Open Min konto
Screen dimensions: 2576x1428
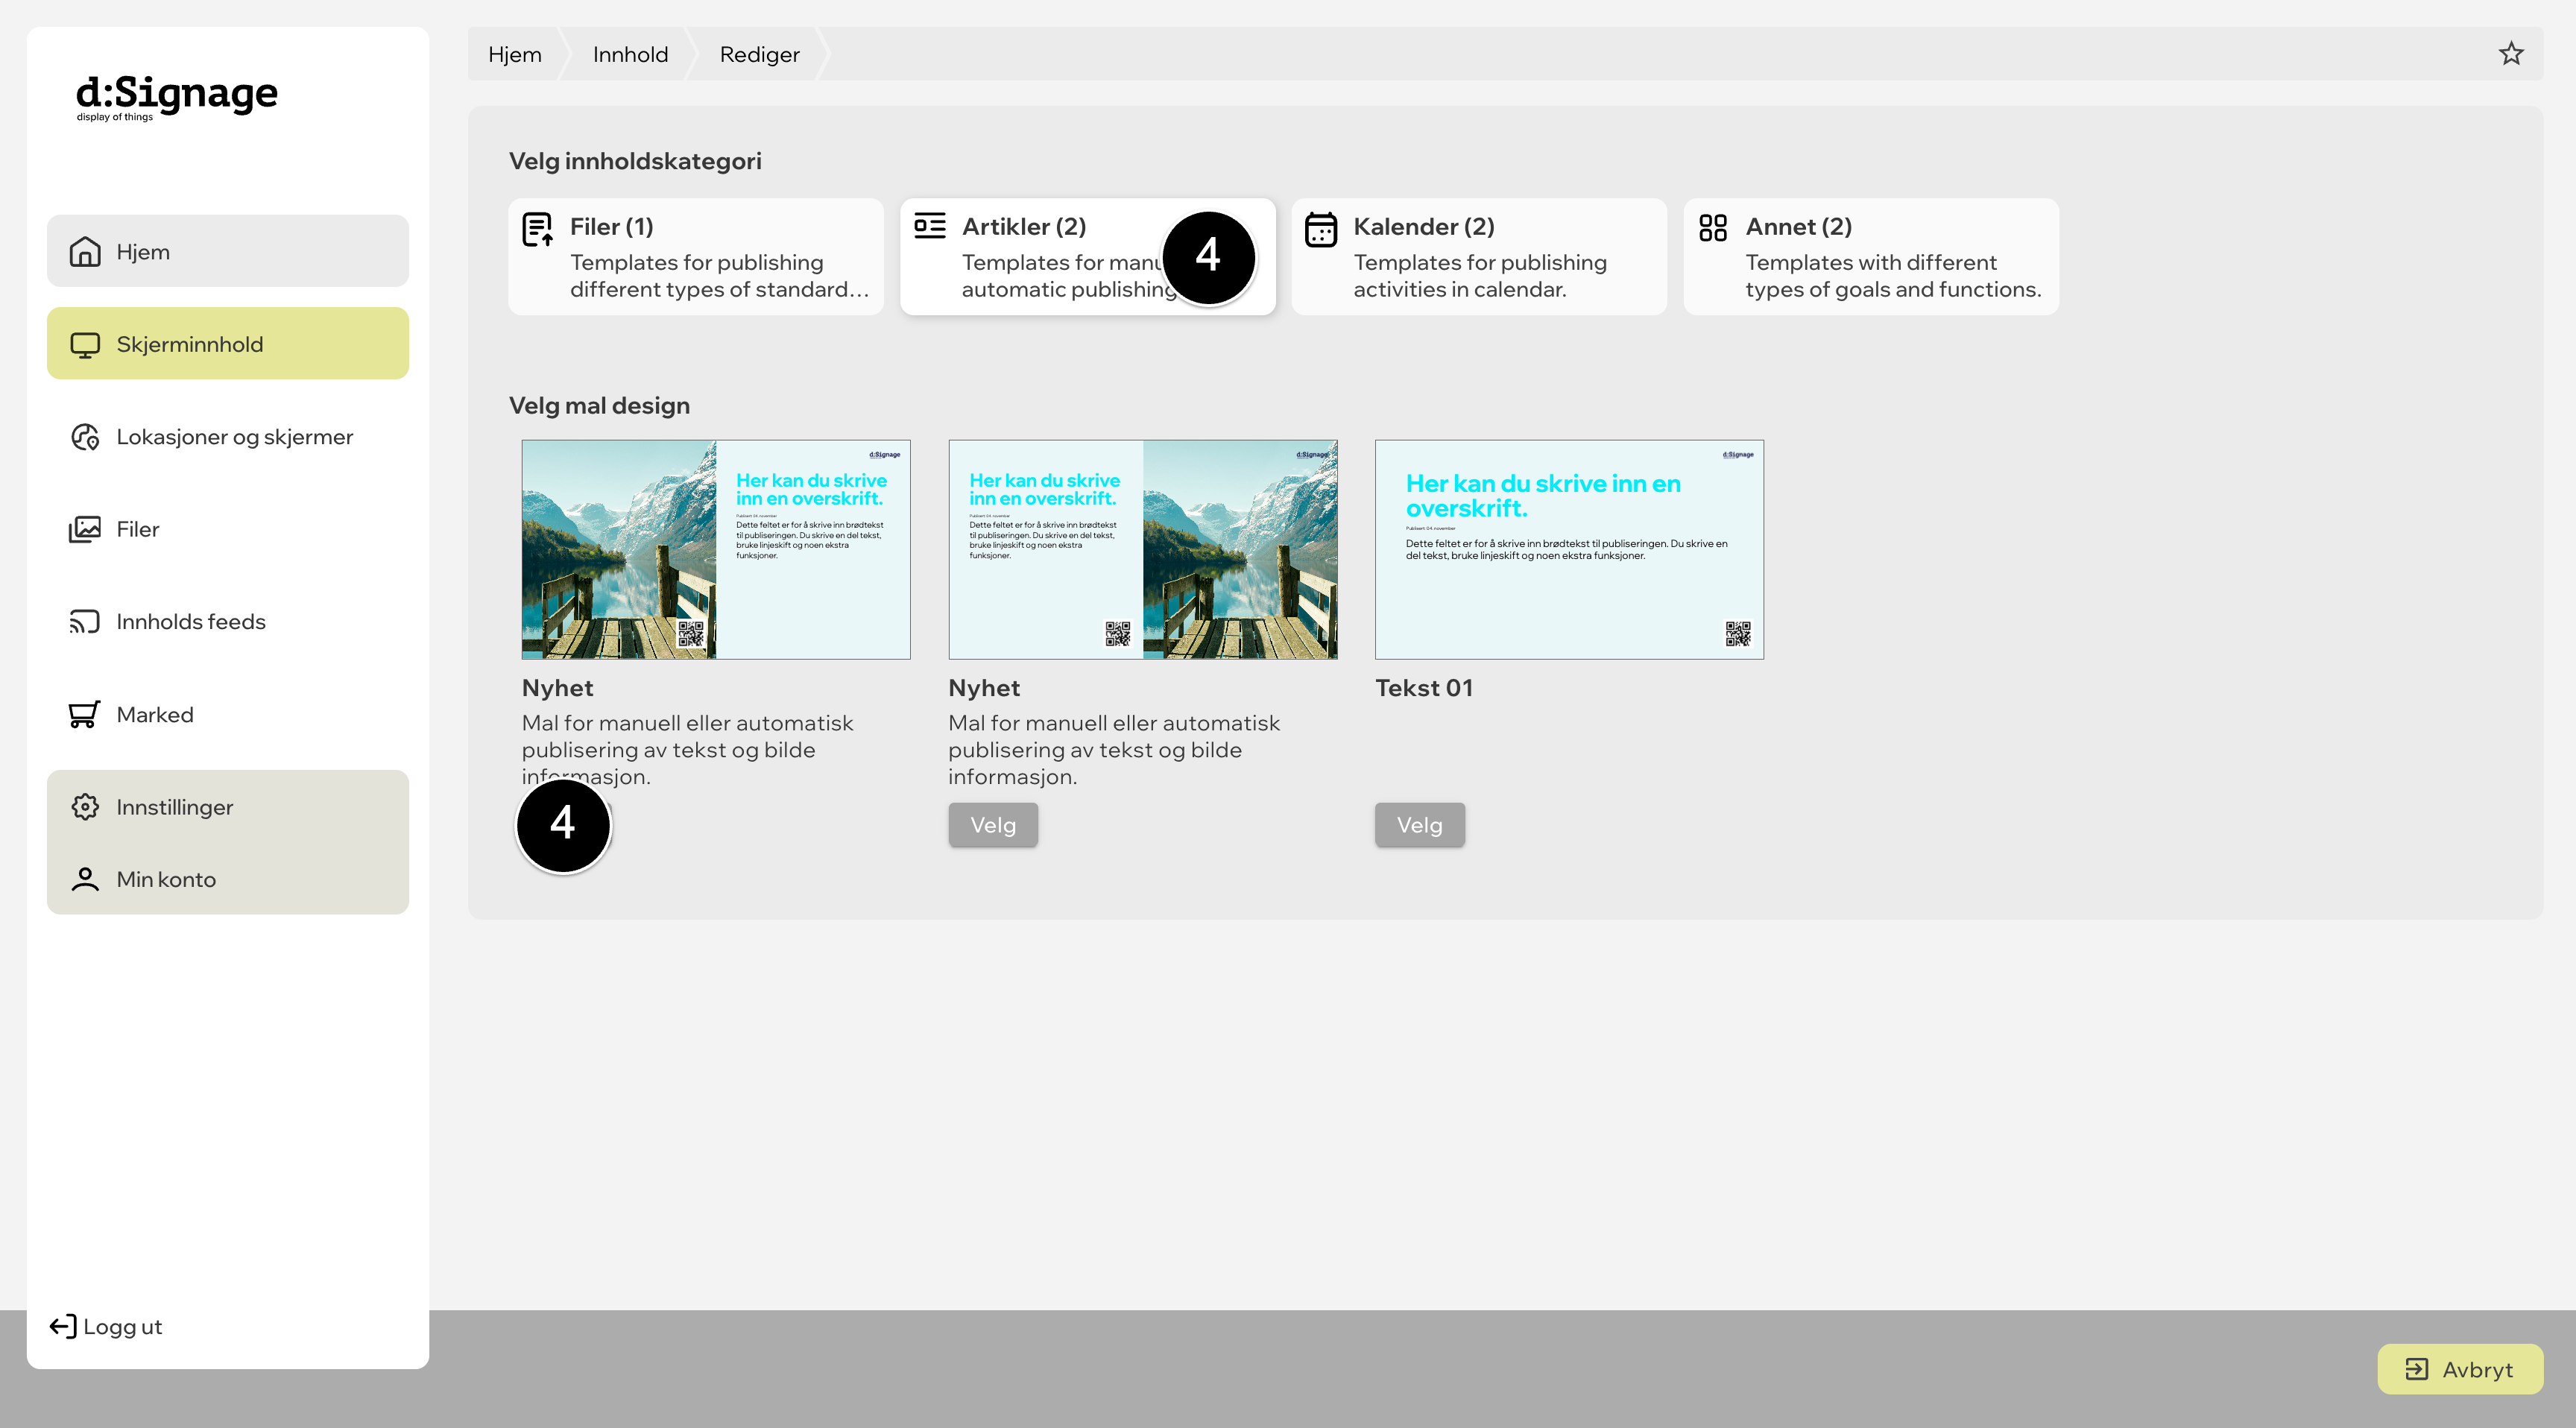(227, 879)
